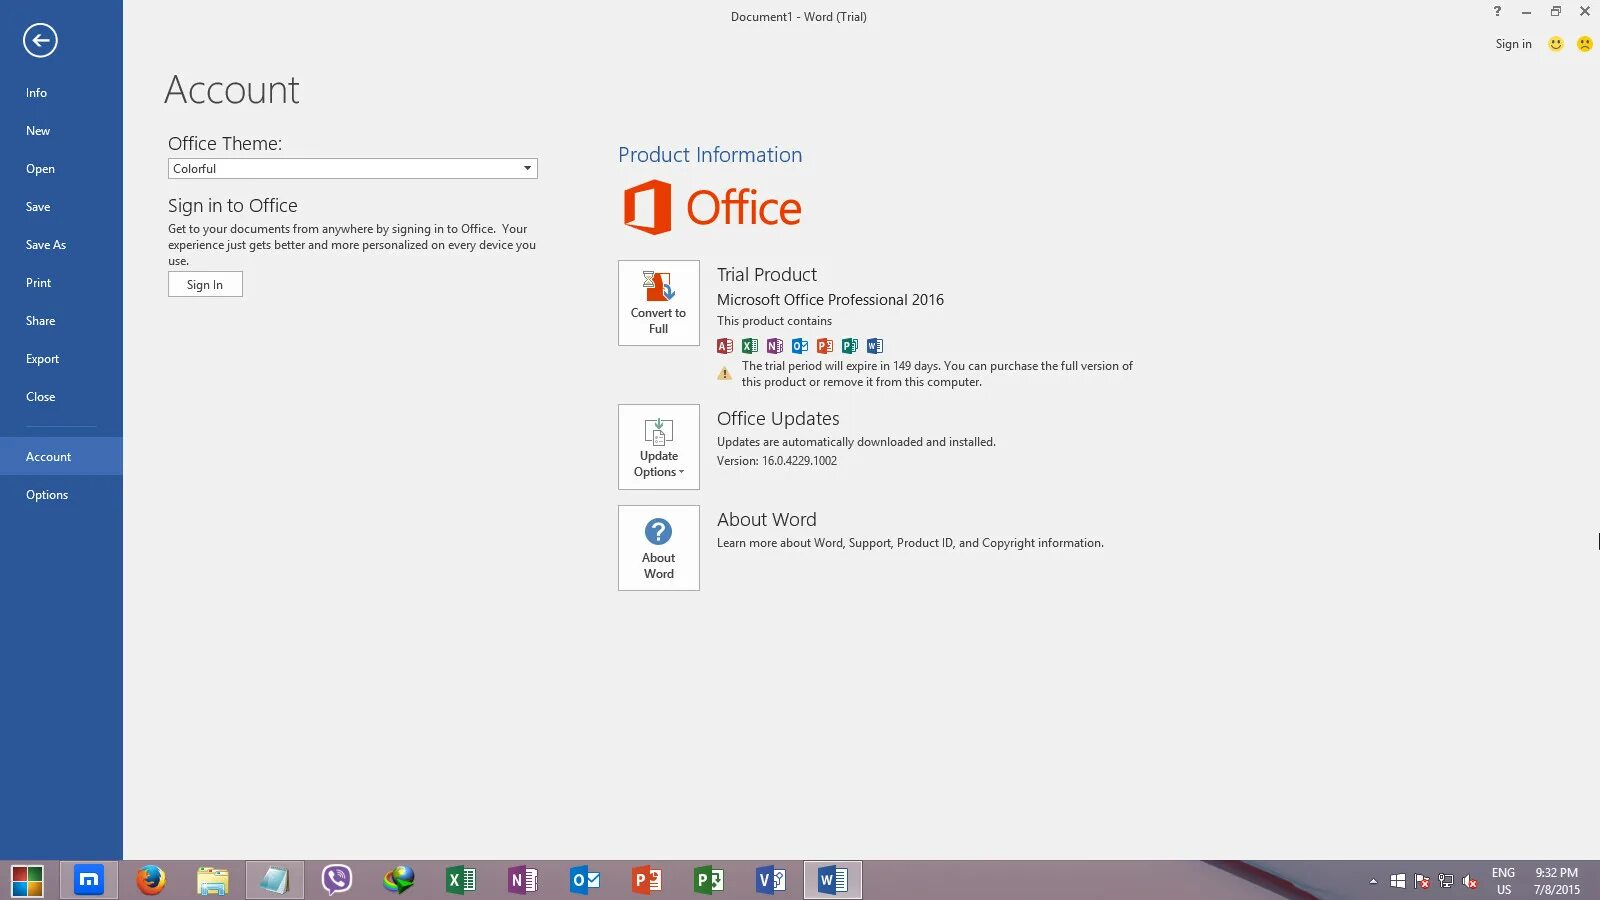Click the Publisher icon in product contains
Image resolution: width=1600 pixels, height=900 pixels.
tap(850, 346)
